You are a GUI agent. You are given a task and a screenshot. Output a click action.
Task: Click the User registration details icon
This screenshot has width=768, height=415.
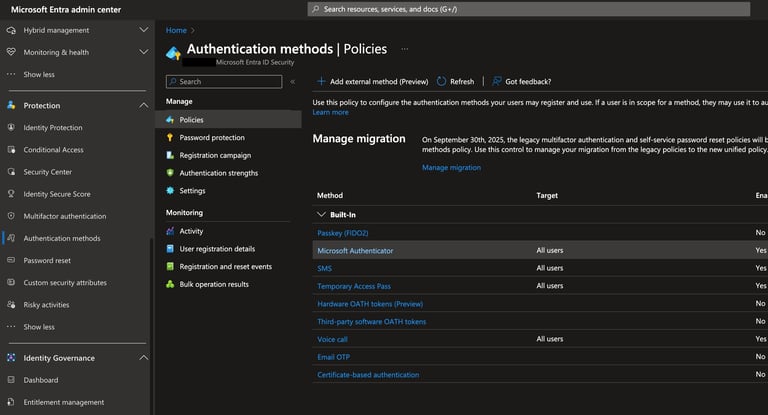[x=170, y=248]
